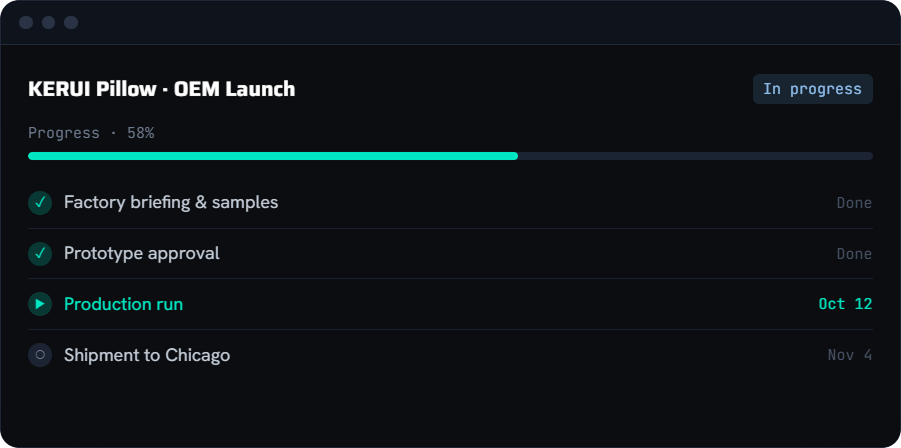This screenshot has width=901, height=448.
Task: Click the Done label for Prototype approval
Action: click(x=854, y=254)
